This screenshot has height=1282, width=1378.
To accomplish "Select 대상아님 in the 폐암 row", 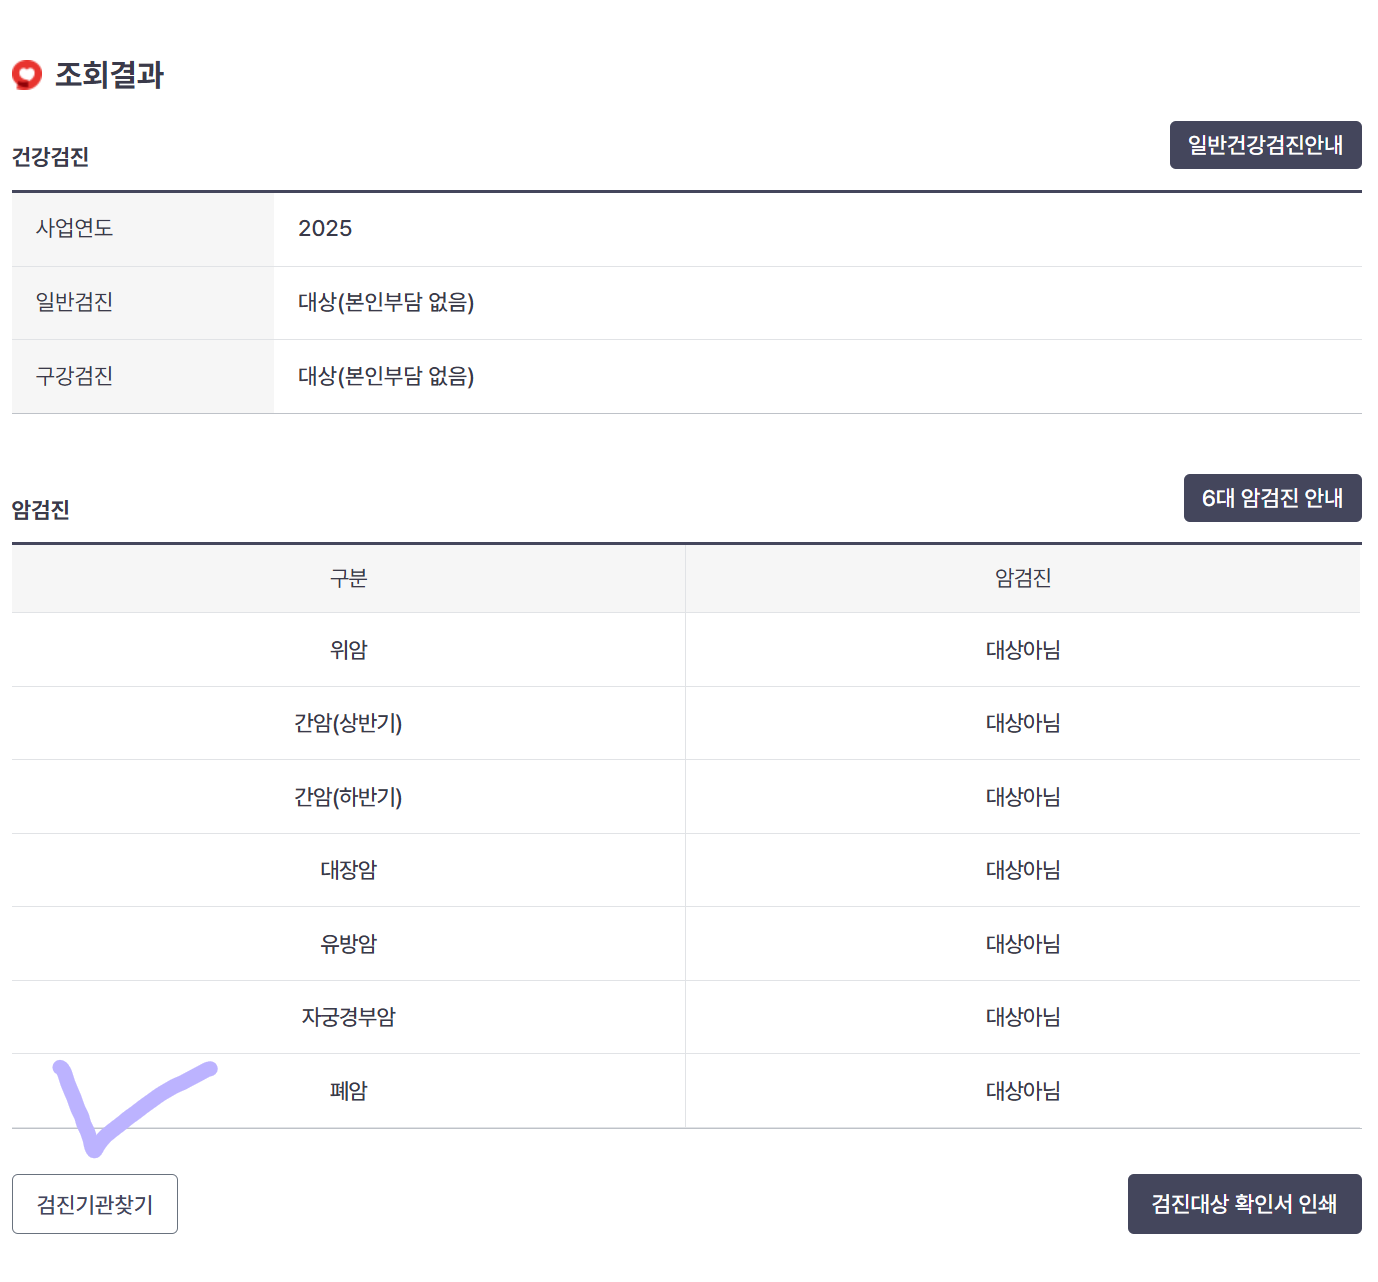I will 1021,1090.
